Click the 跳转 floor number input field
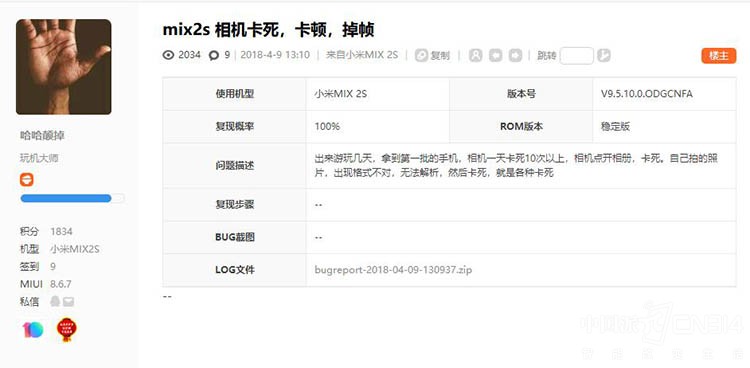Viewport: 750px width, 368px height. (x=576, y=56)
